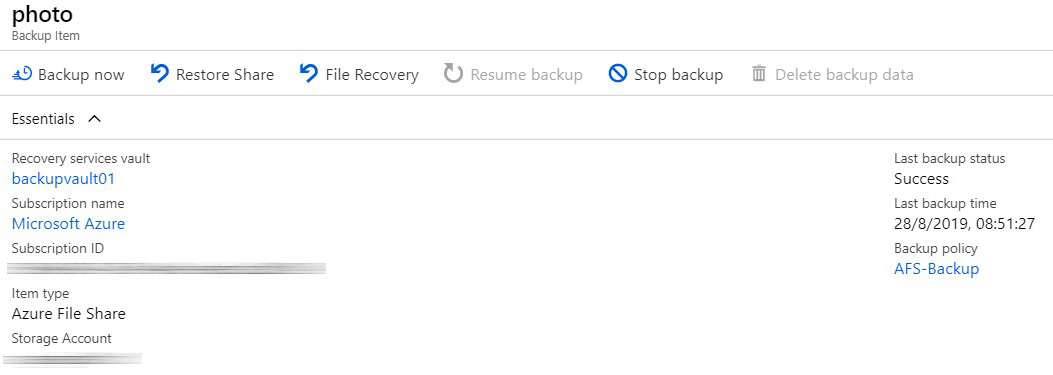Collapse the Essentials section chevron
Screen dimensions: 1053x375
95,119
